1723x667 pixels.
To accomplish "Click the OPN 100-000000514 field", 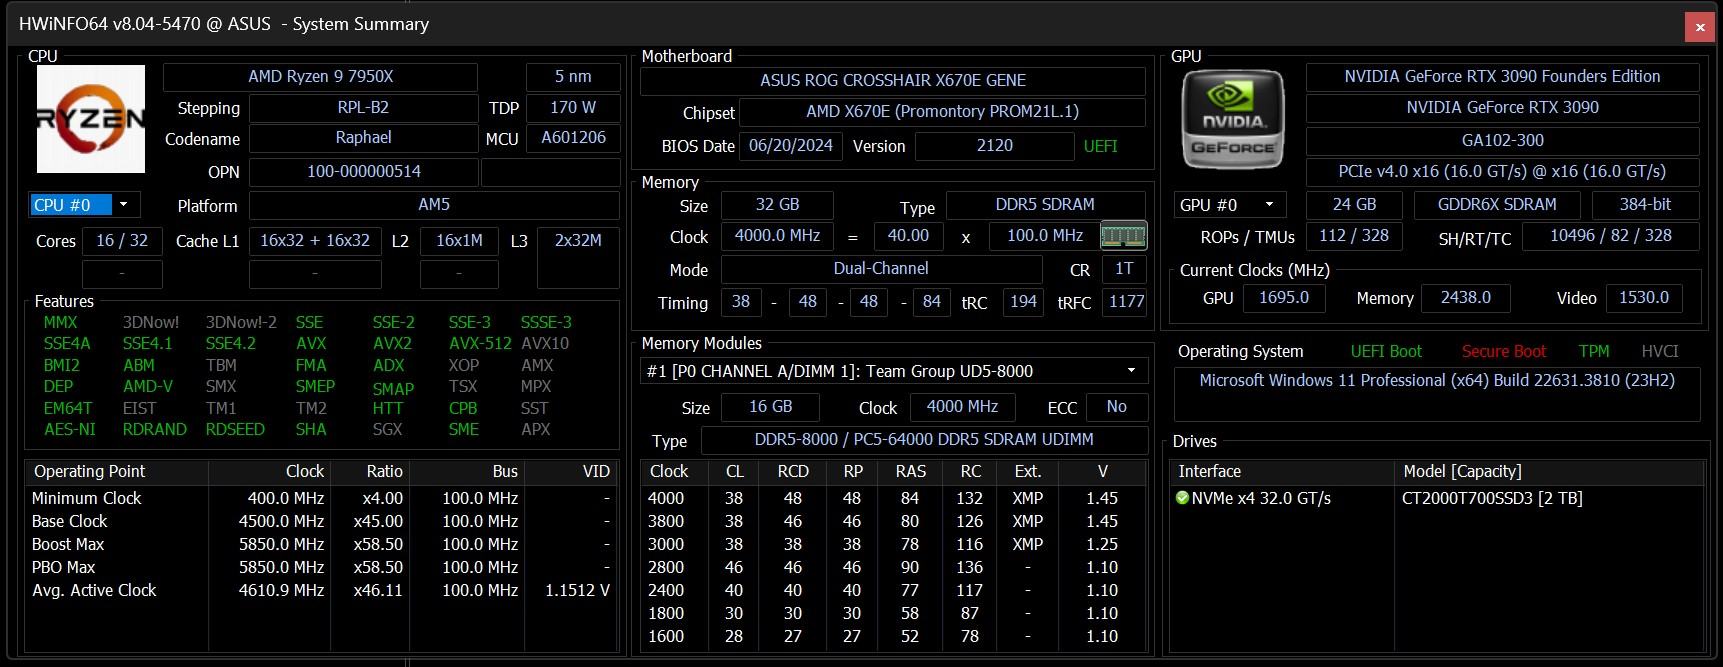I will point(363,172).
